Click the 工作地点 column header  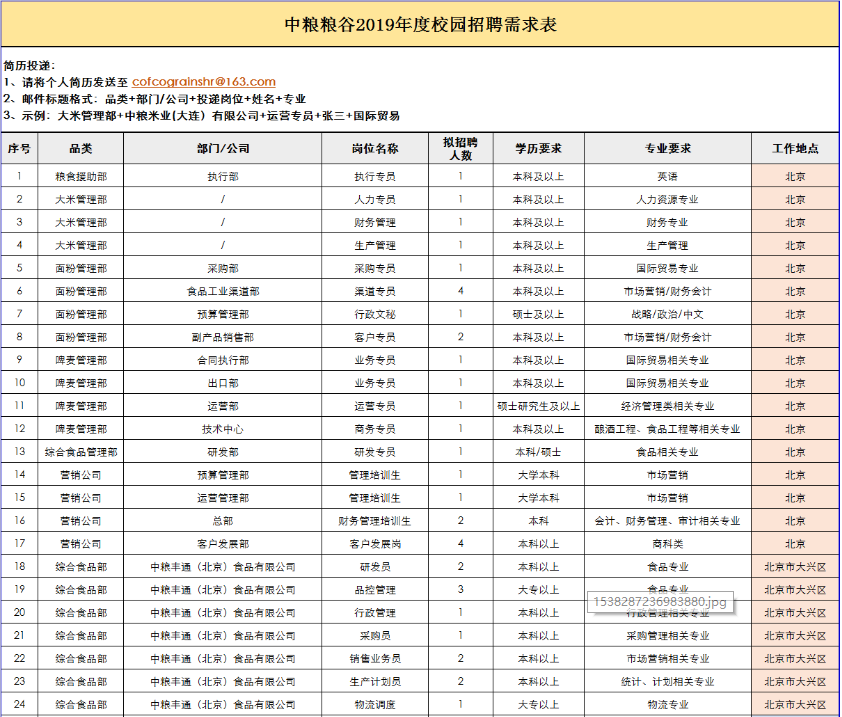795,148
